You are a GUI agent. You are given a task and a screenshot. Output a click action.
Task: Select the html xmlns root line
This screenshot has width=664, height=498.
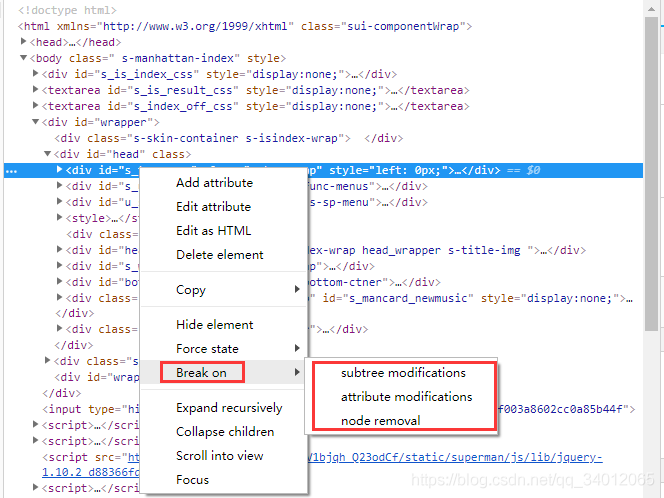(x=245, y=26)
